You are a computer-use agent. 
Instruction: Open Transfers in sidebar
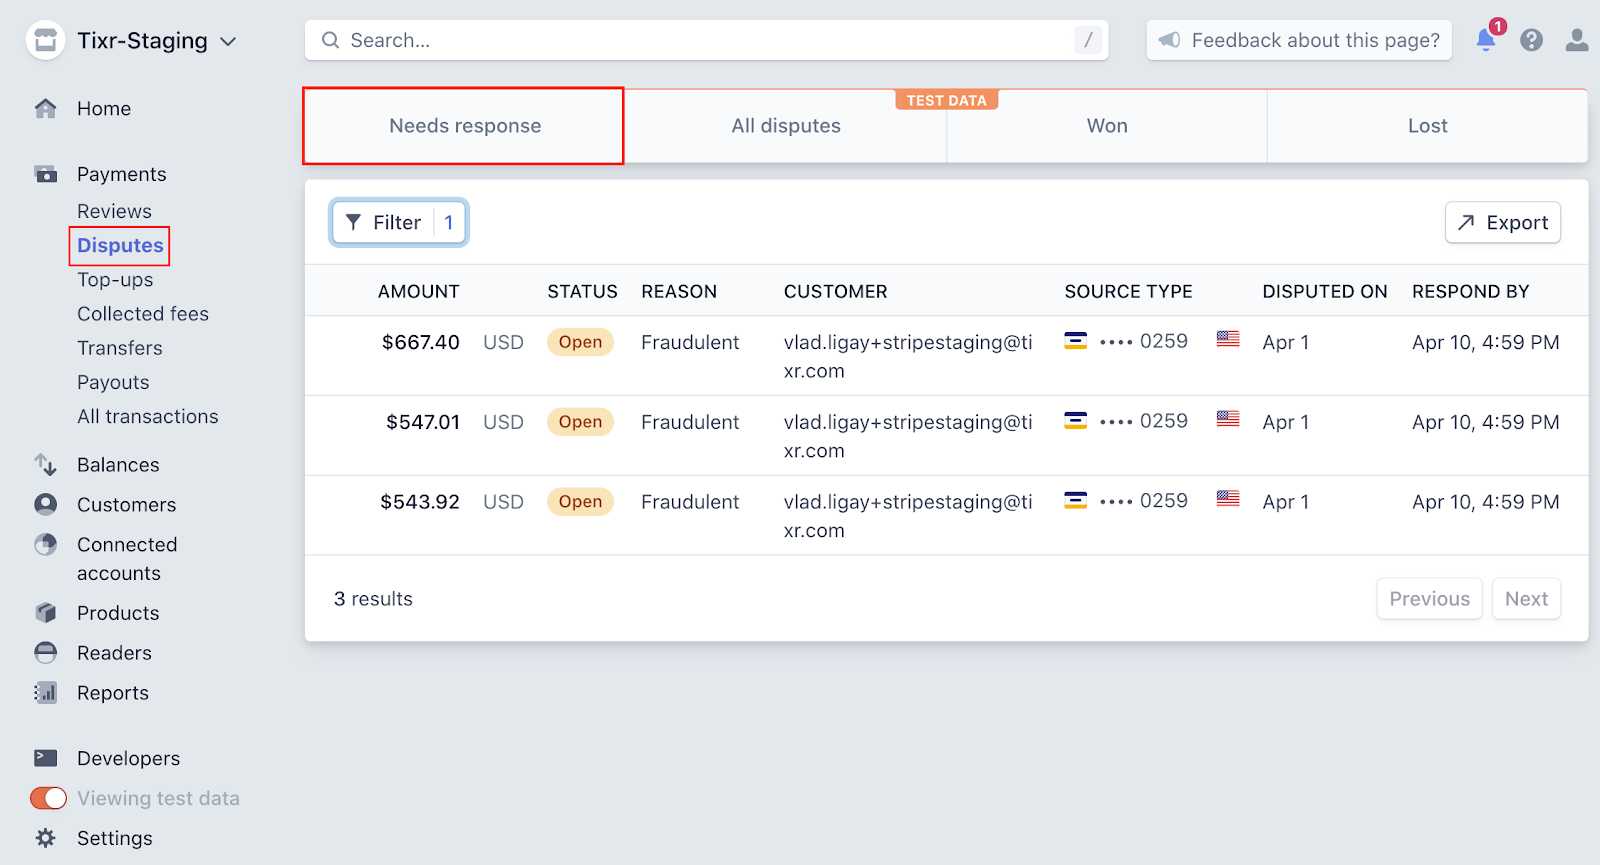tap(120, 348)
